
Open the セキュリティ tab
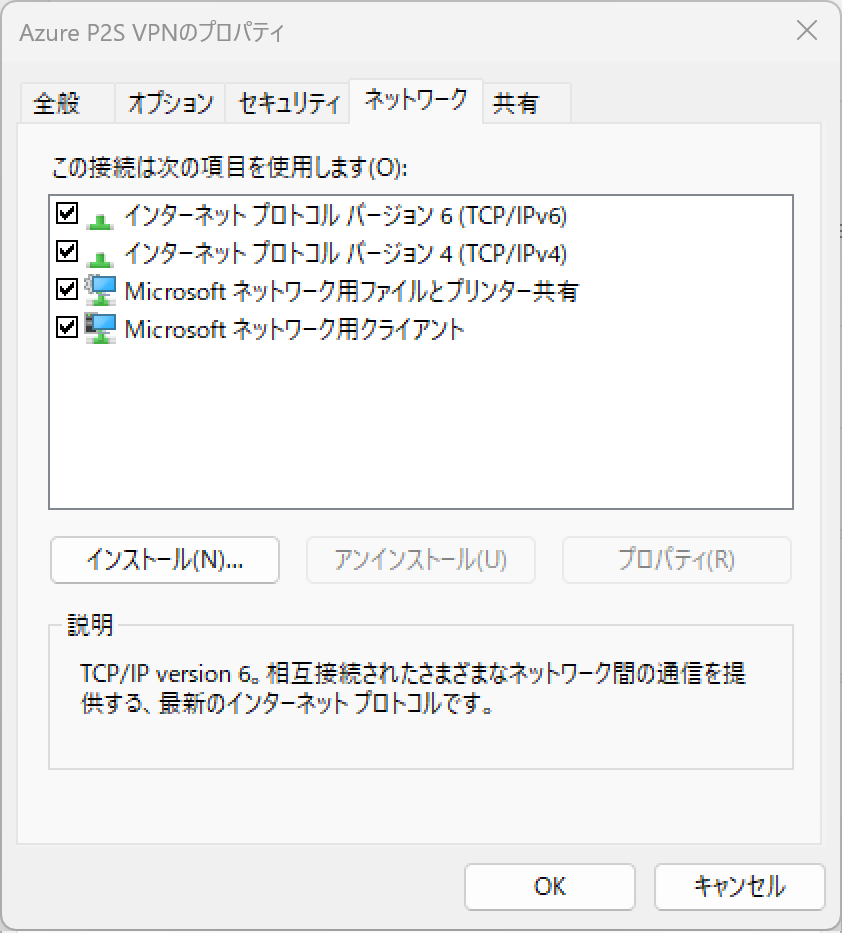[287, 104]
